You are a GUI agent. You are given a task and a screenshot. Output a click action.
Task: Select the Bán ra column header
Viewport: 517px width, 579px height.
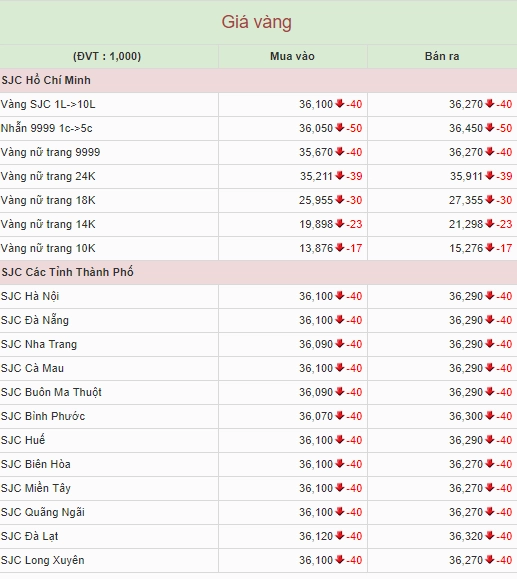pos(442,56)
